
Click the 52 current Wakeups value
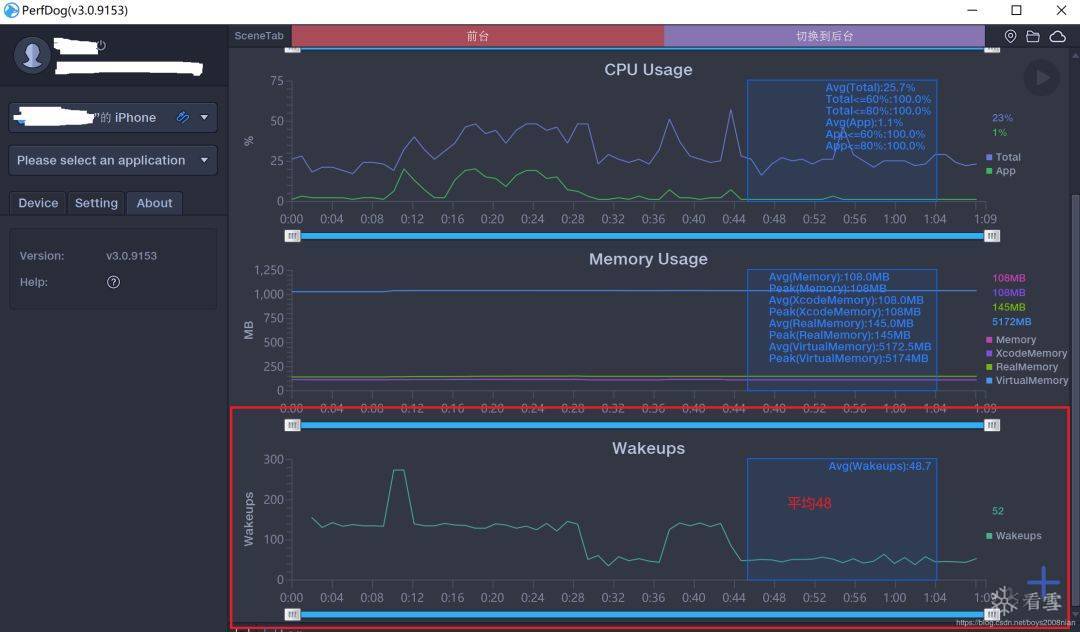tap(997, 511)
